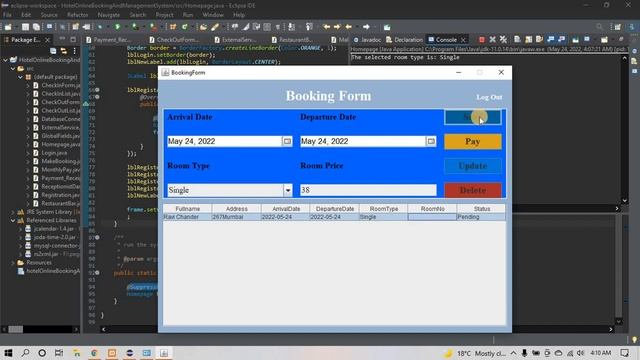Open the Source menu in Eclipse

[49, 15]
